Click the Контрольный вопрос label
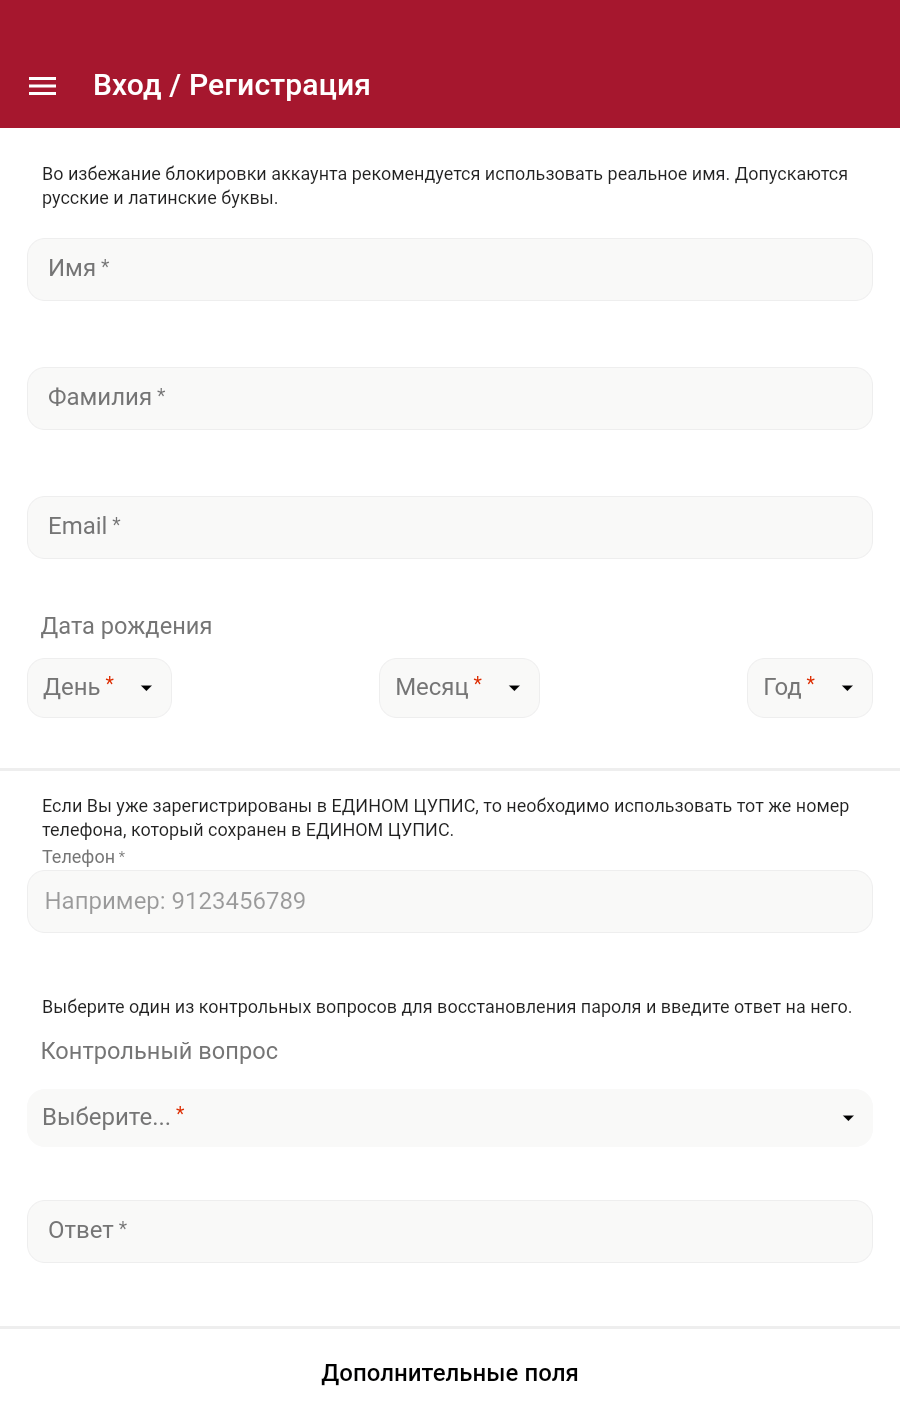This screenshot has height=1416, width=900. point(159,1051)
